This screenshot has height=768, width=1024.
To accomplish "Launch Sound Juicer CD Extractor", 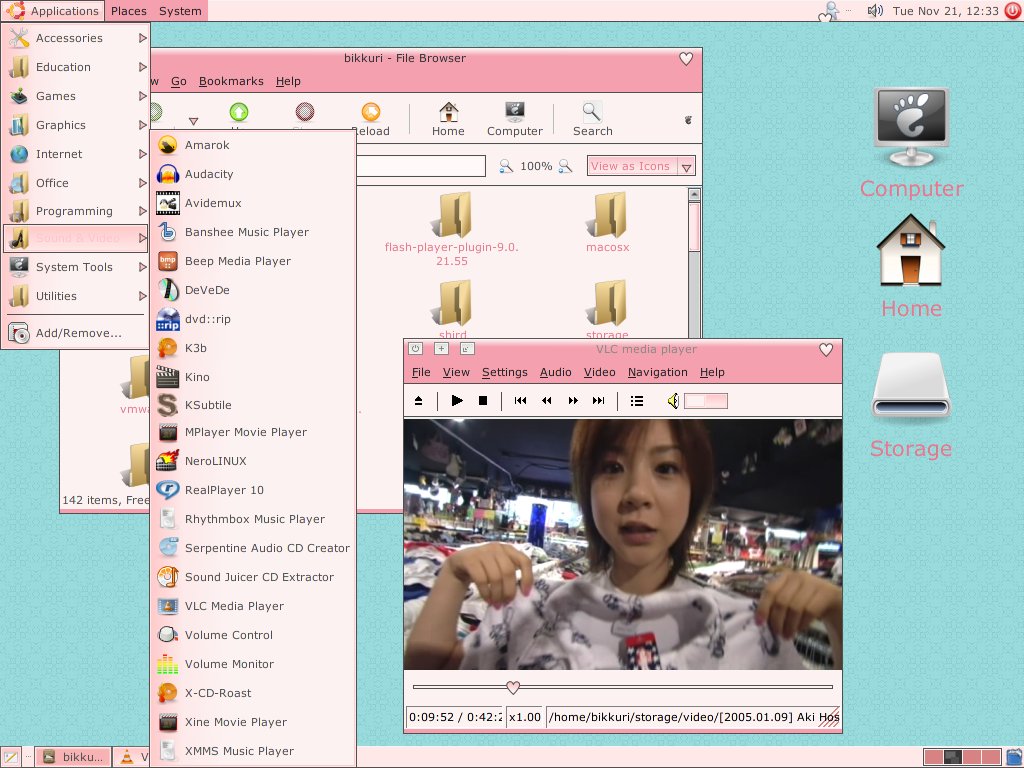I will click(253, 577).
